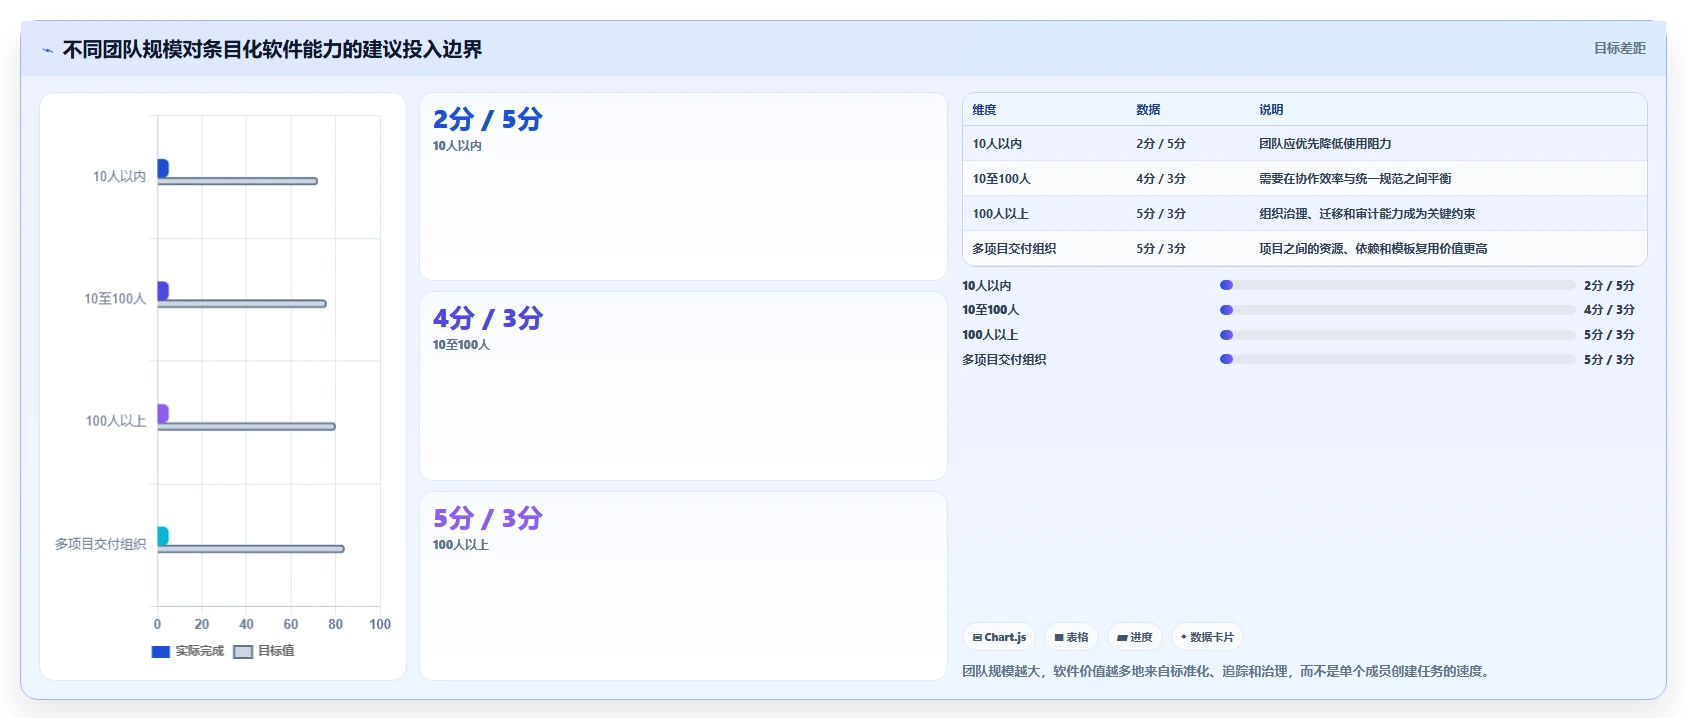Click the 说明 column header

click(x=1271, y=110)
